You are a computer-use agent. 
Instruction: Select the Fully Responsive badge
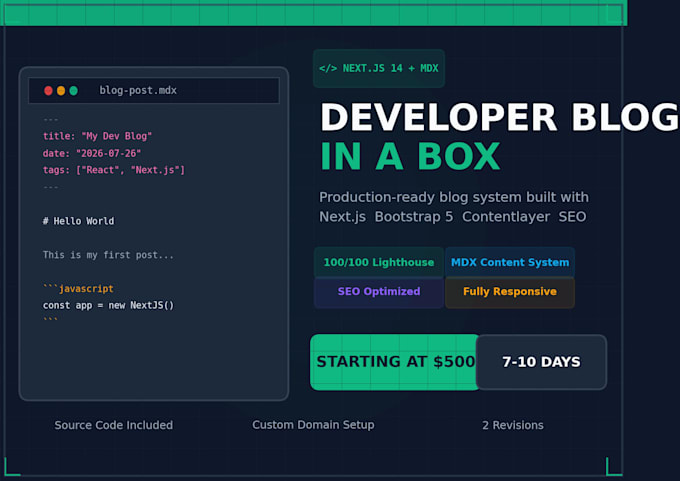point(510,291)
